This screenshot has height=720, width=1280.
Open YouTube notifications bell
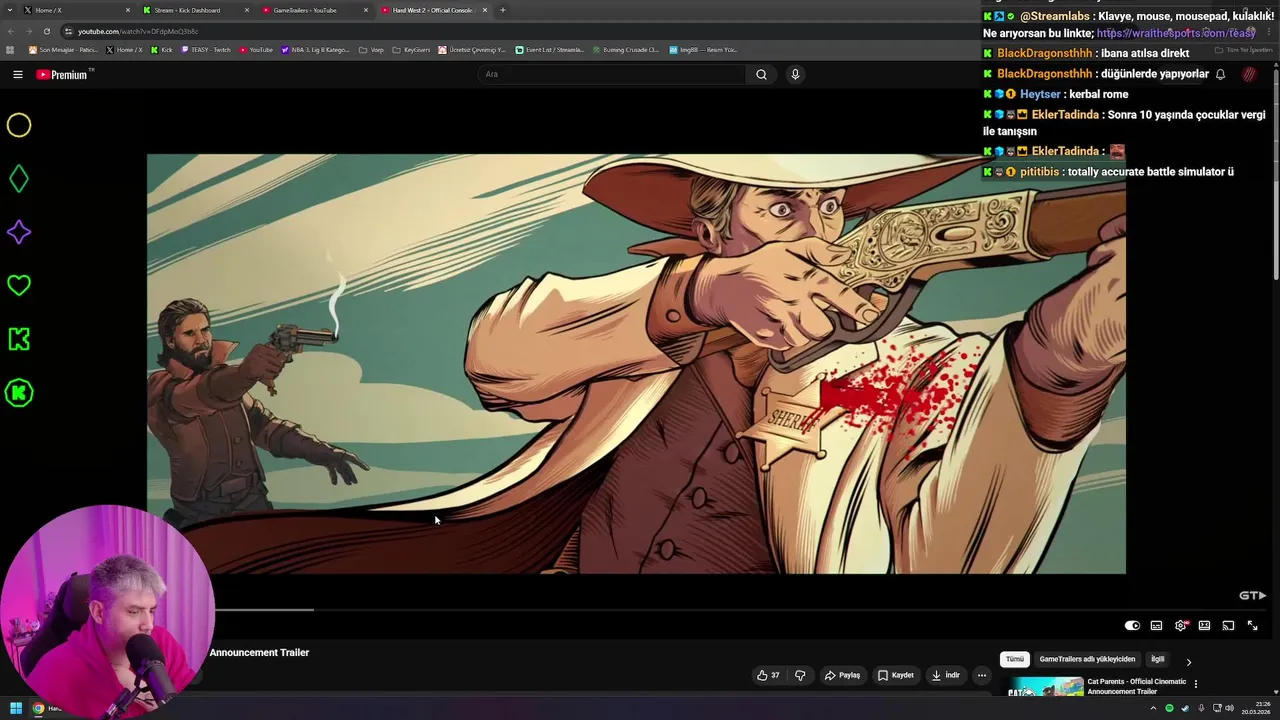click(x=1220, y=74)
